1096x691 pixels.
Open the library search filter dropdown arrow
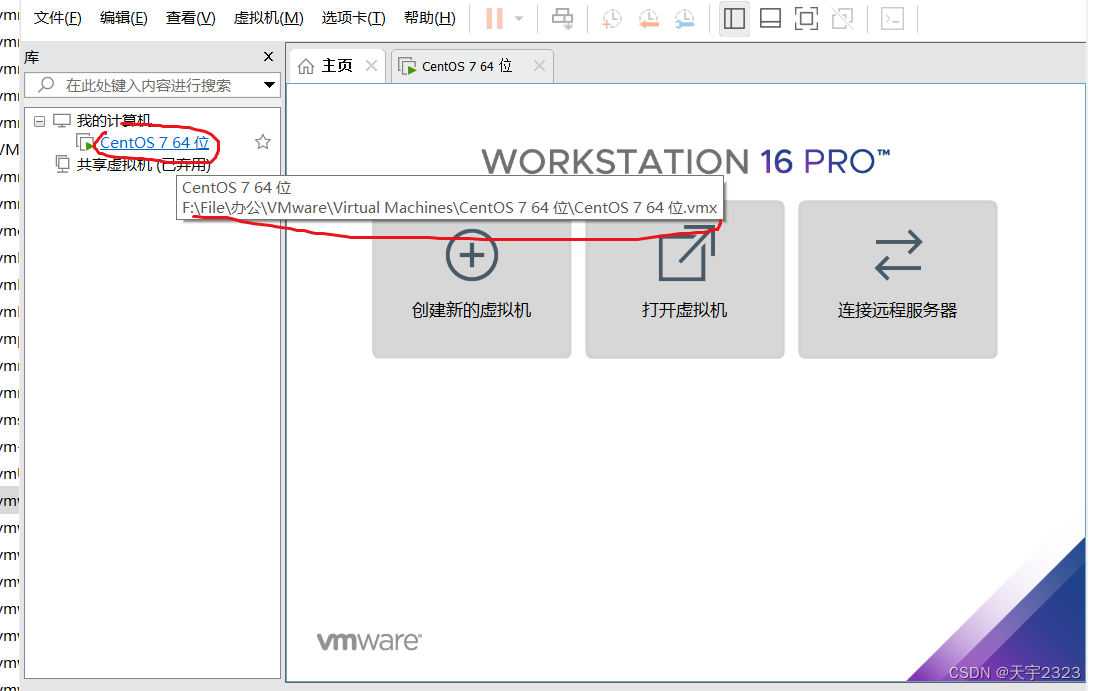click(x=269, y=85)
